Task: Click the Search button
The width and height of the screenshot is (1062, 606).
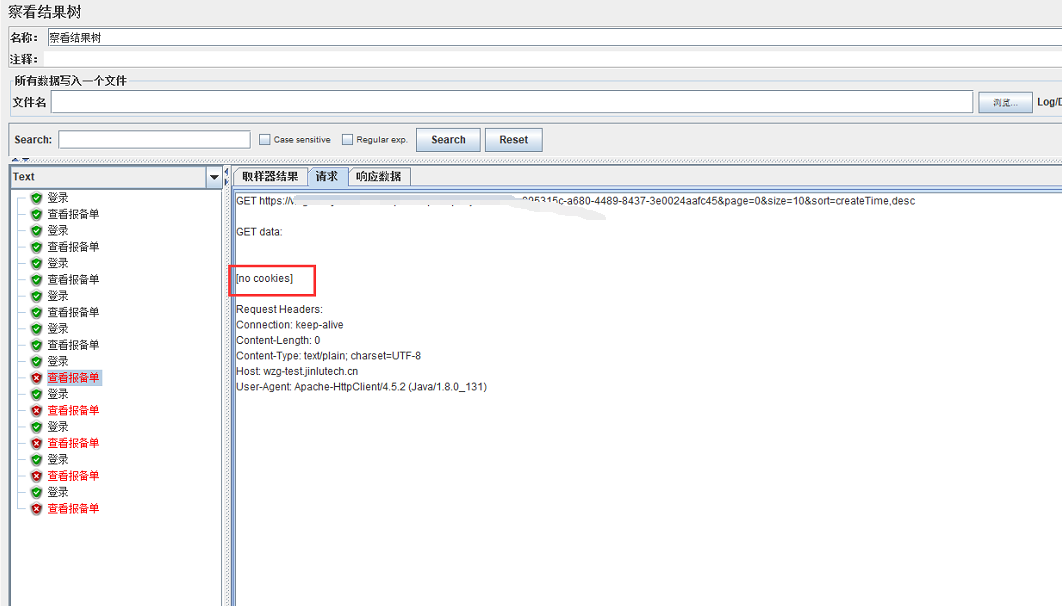Action: [x=448, y=140]
